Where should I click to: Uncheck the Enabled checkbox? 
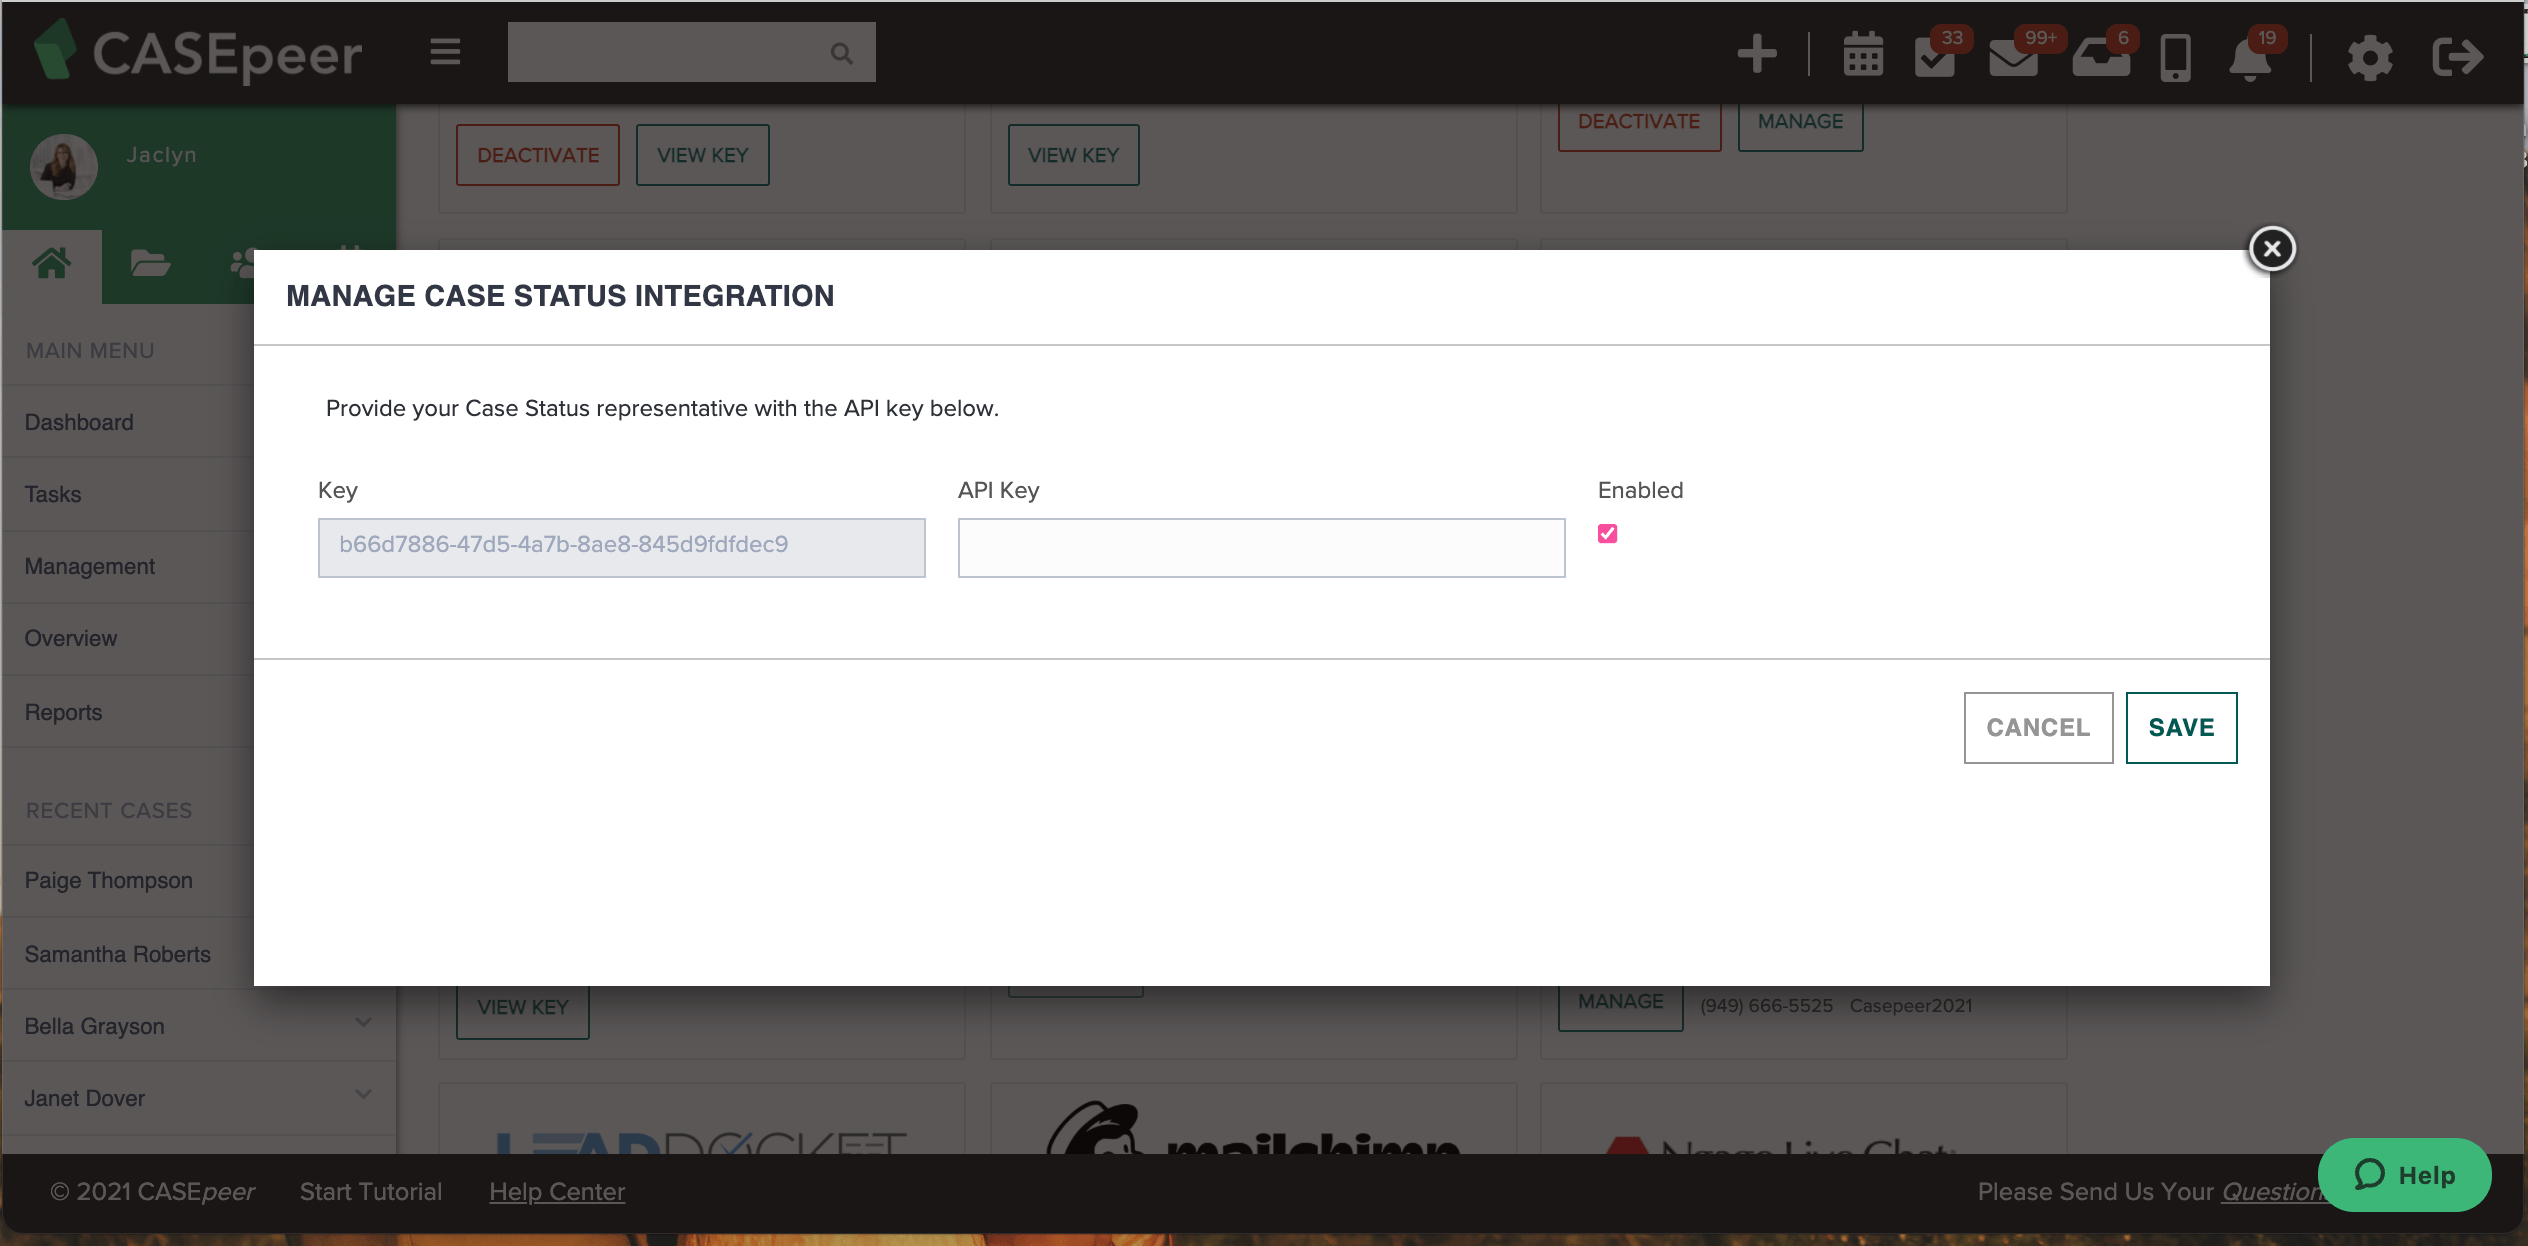pos(1607,534)
